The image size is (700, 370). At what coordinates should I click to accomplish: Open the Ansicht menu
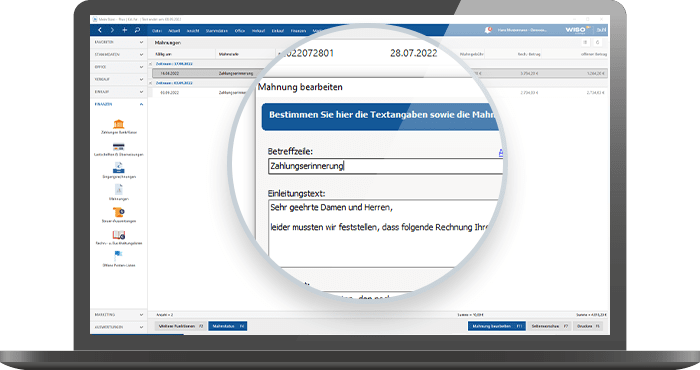(193, 31)
